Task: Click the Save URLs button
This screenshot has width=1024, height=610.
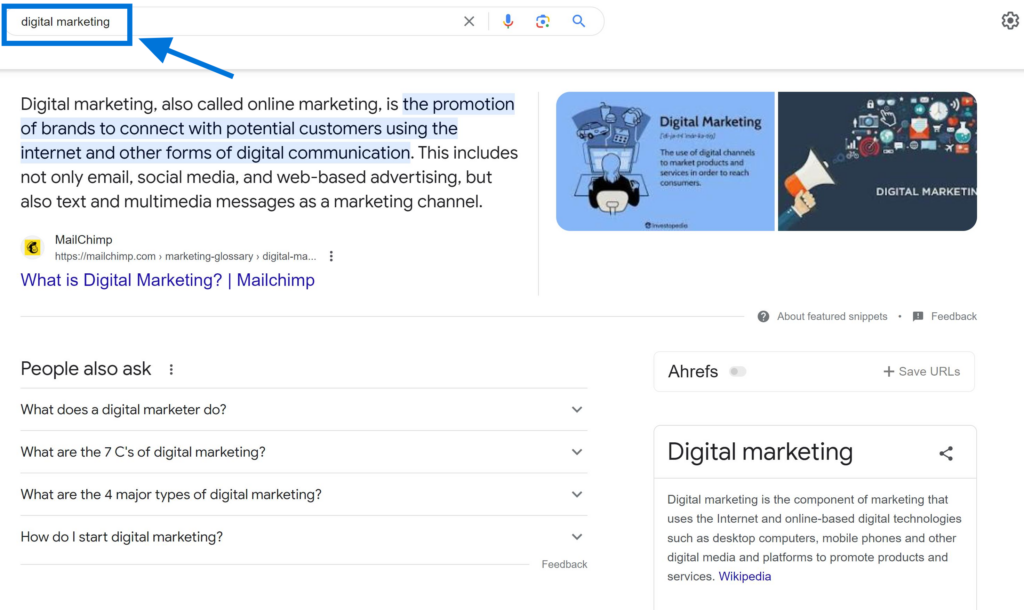Action: click(921, 371)
